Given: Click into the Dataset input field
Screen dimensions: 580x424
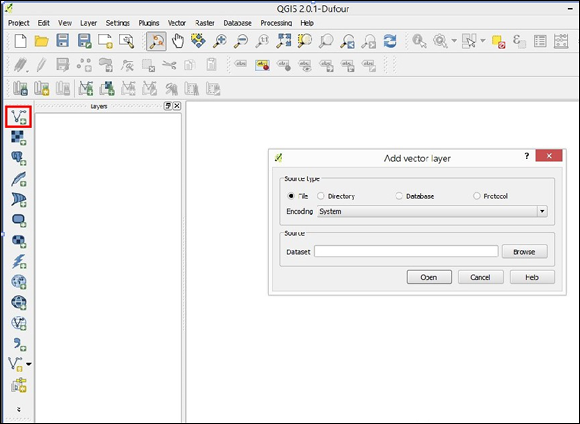Looking at the screenshot, I should tap(406, 252).
